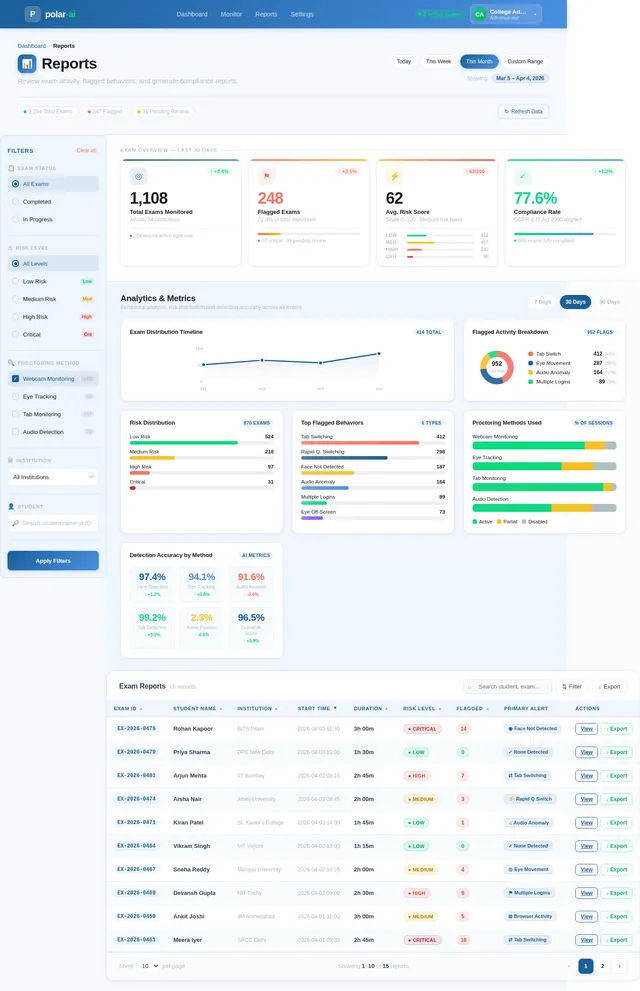This screenshot has width=640, height=991.
Task: Click the Total Exams Monitored card icon
Action: (x=138, y=176)
